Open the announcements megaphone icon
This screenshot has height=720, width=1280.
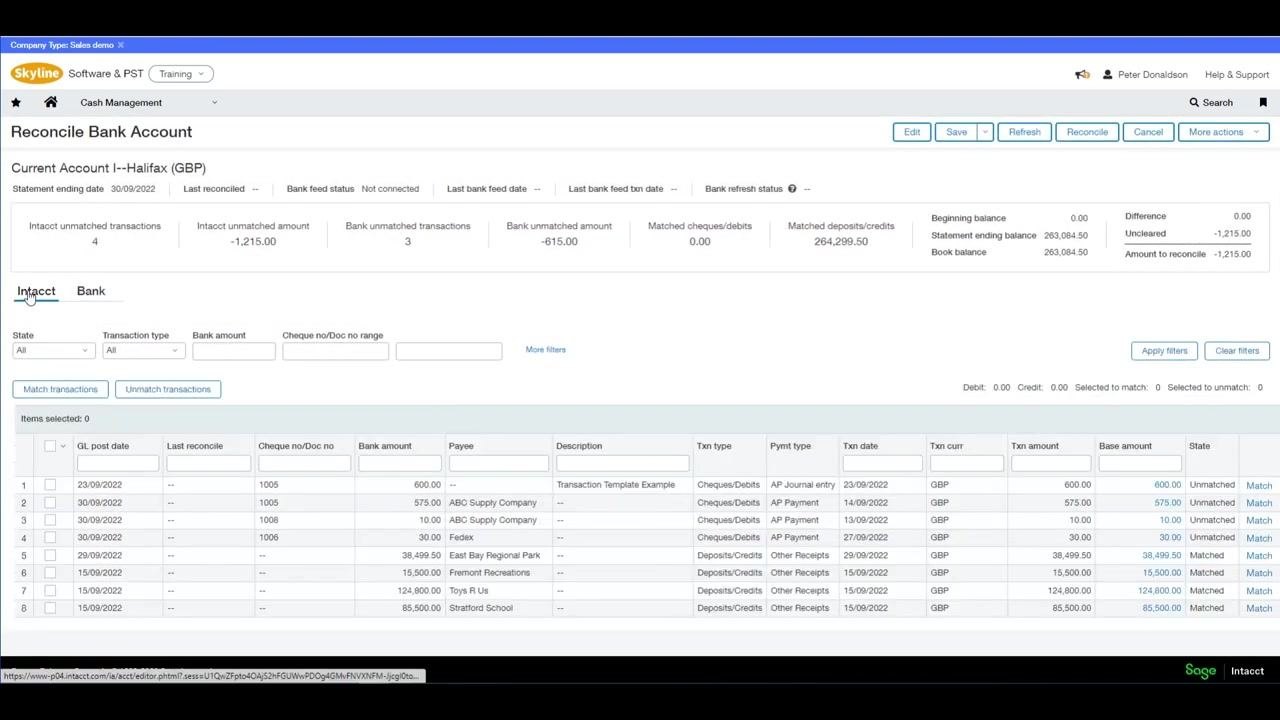coord(1082,74)
